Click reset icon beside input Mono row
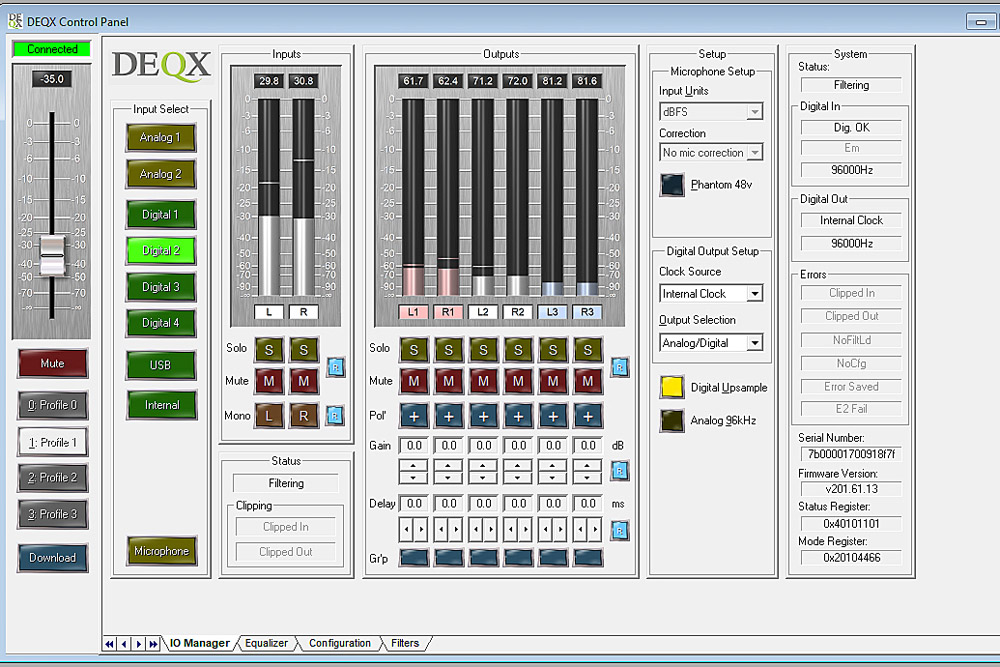 click(335, 416)
